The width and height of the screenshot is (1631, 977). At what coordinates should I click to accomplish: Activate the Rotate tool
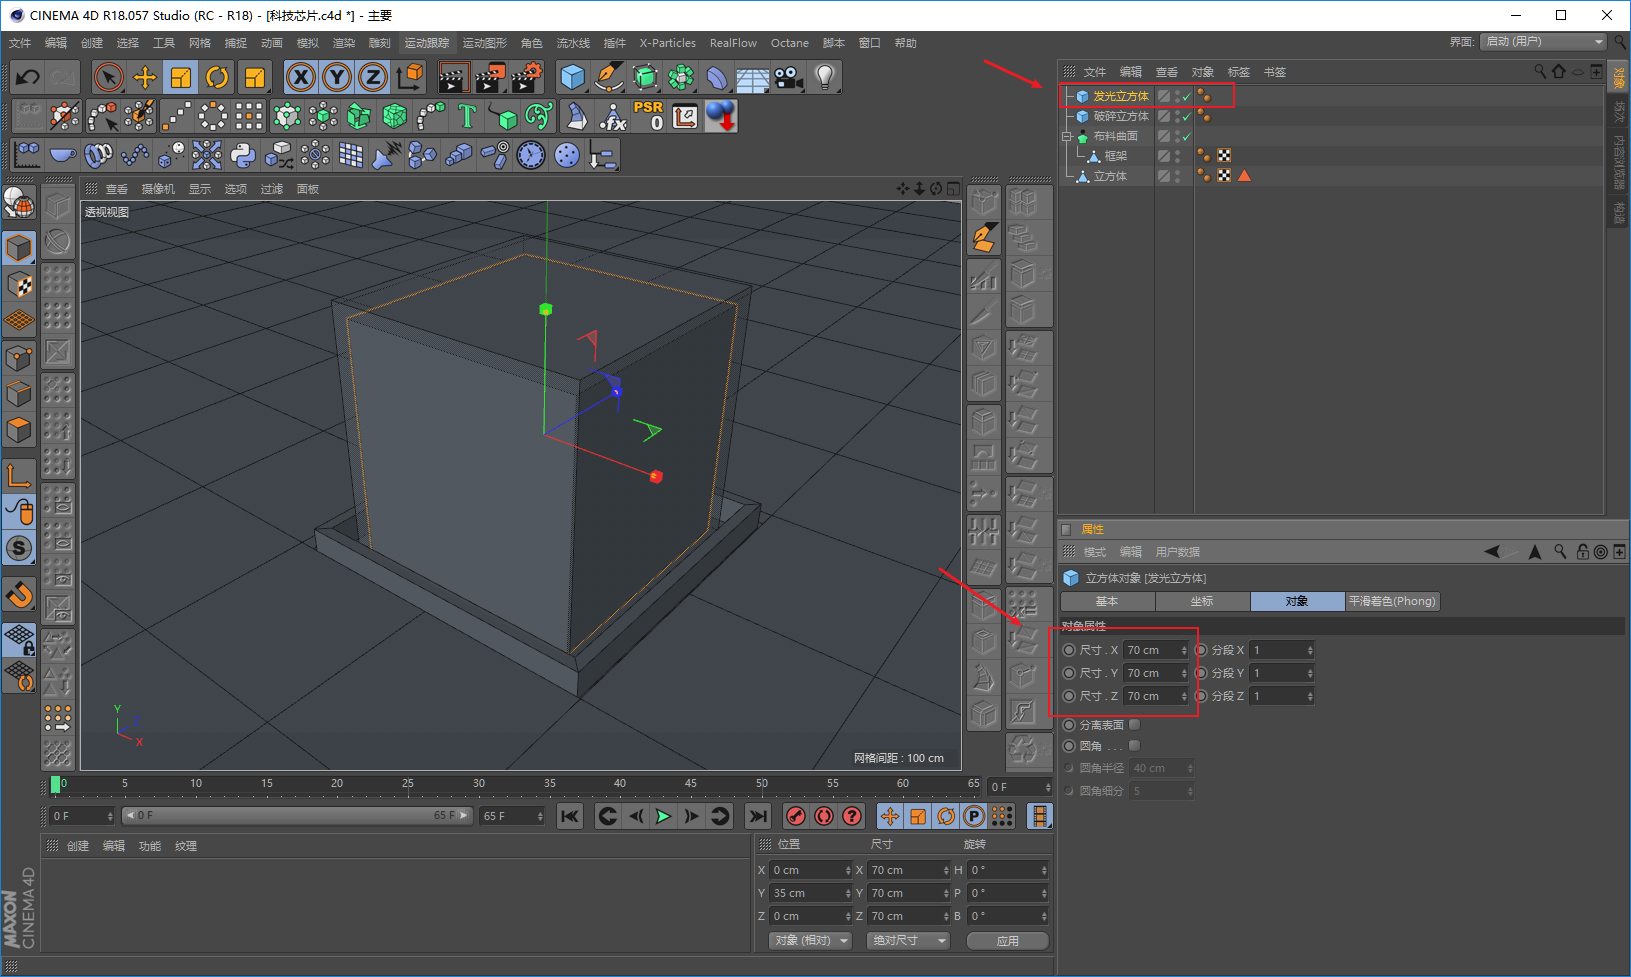pyautogui.click(x=217, y=77)
